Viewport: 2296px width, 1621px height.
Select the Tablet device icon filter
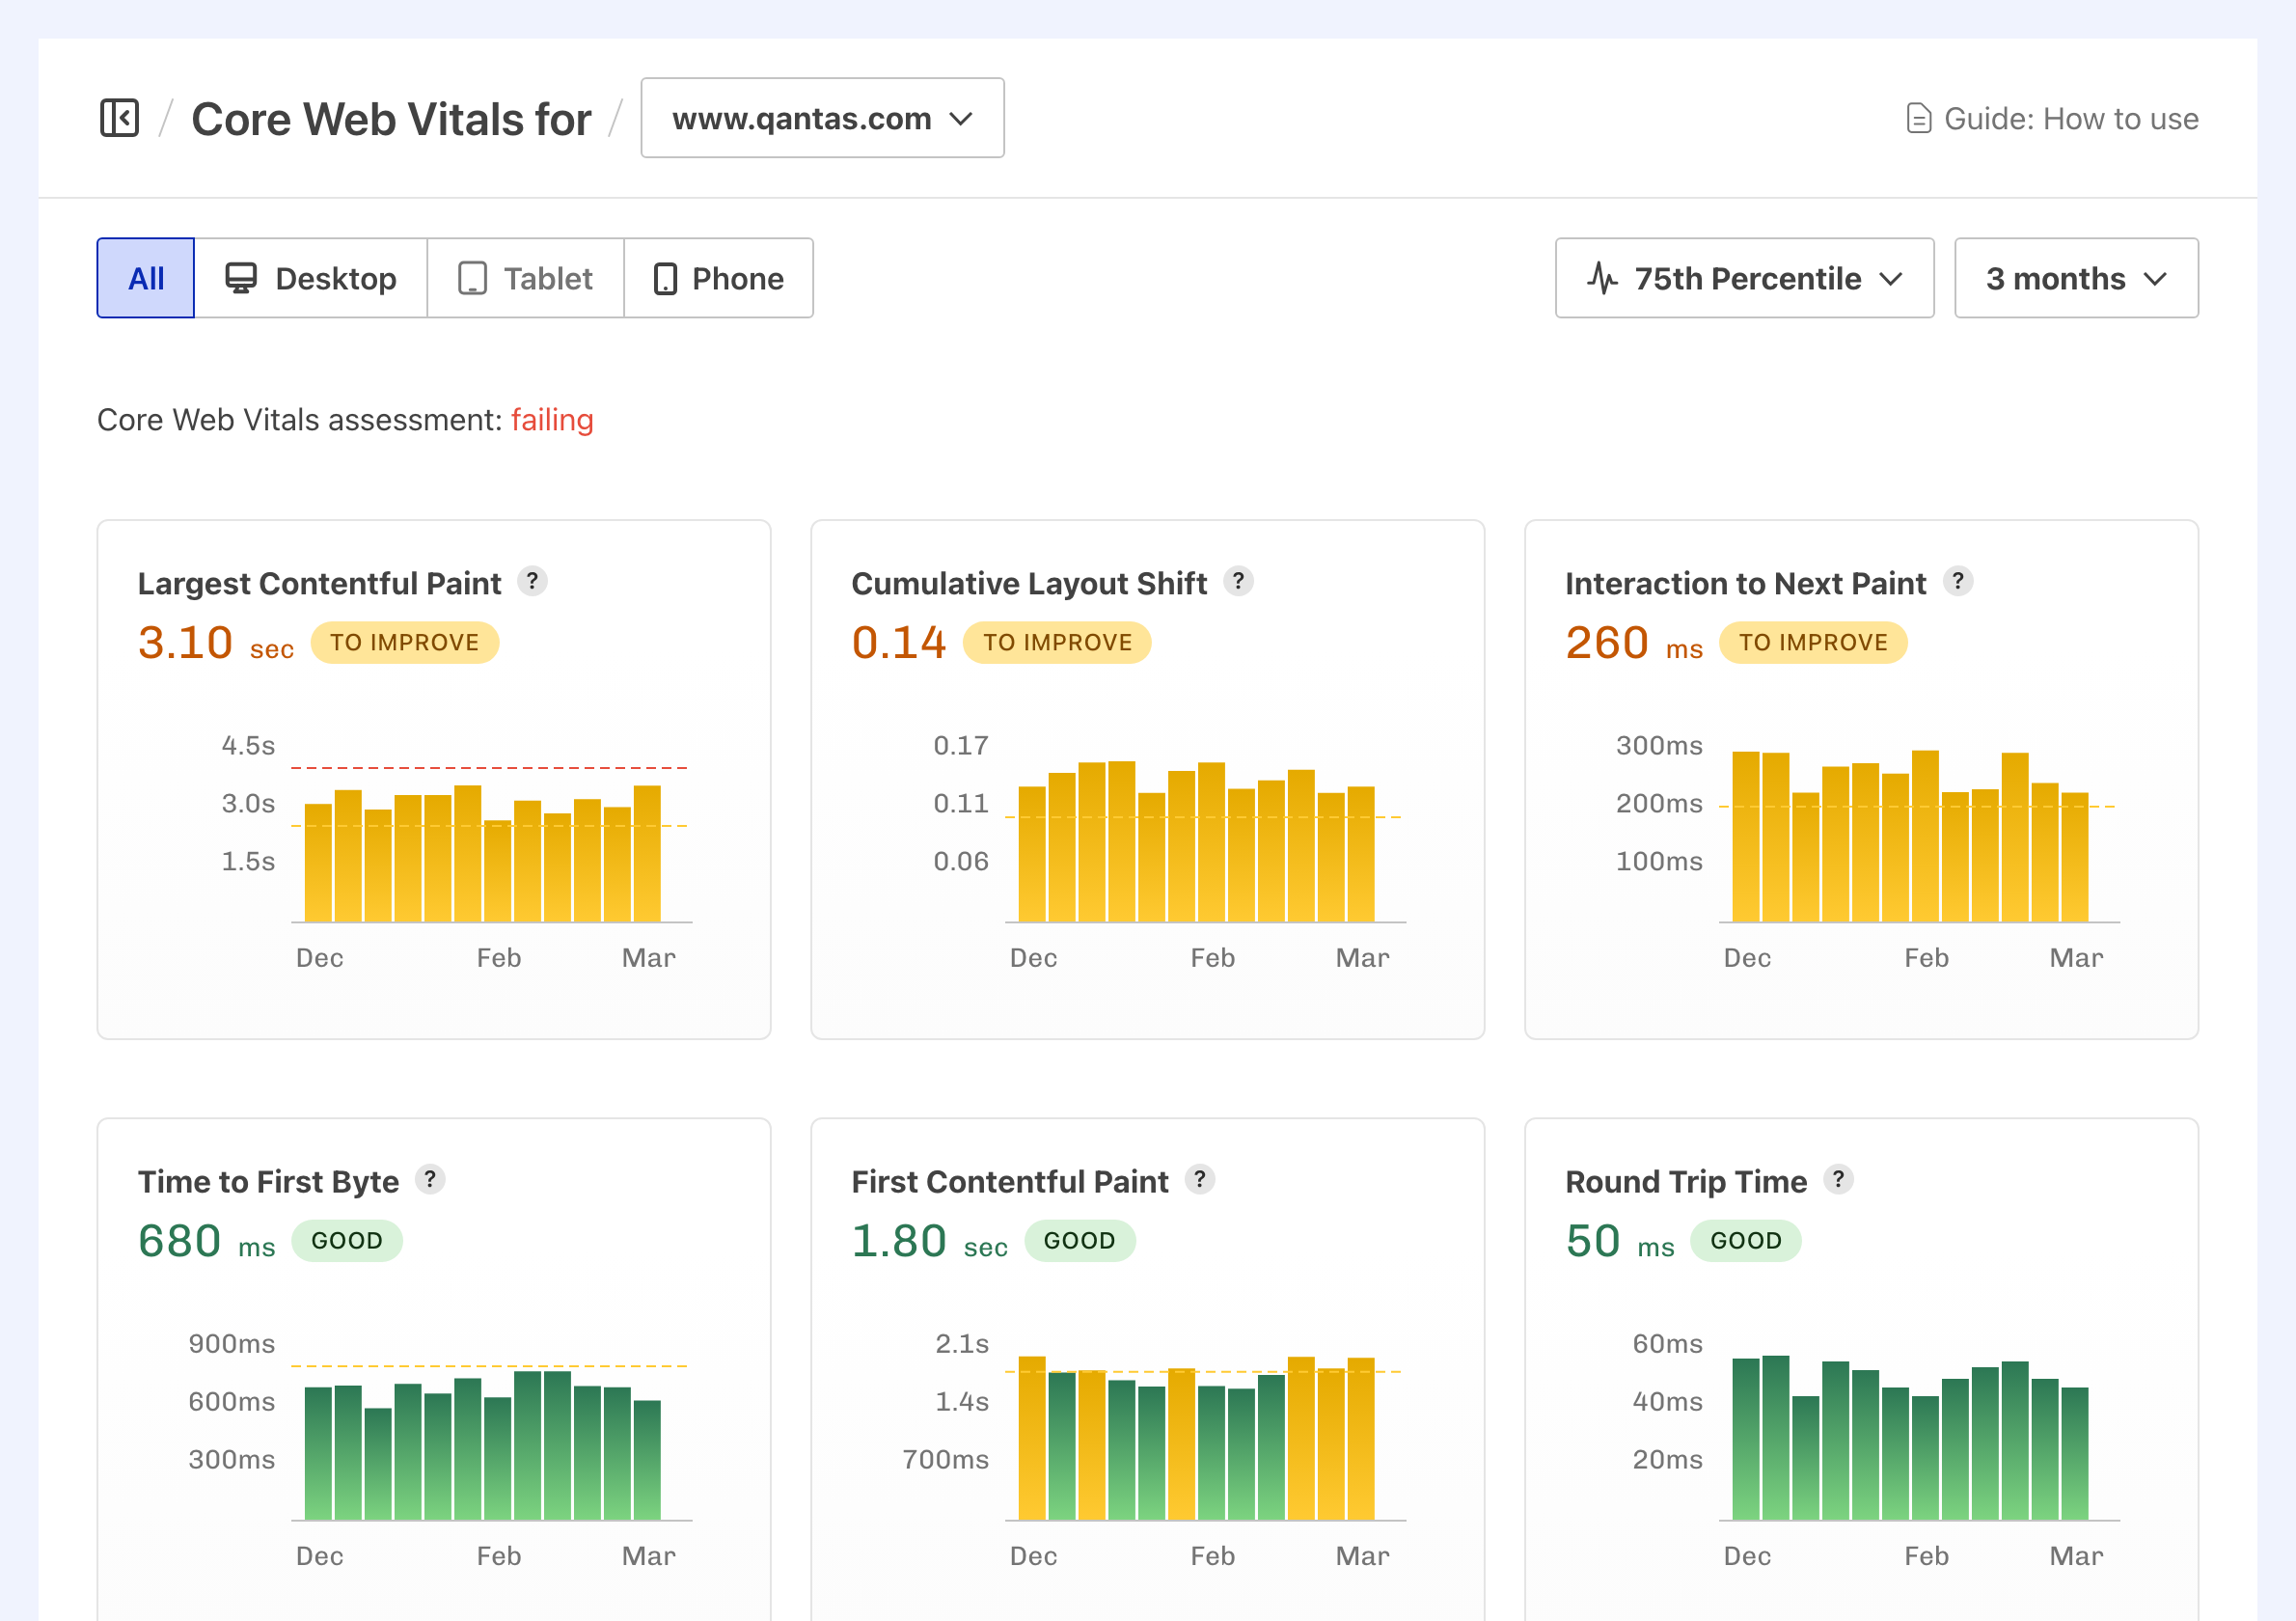(473, 278)
